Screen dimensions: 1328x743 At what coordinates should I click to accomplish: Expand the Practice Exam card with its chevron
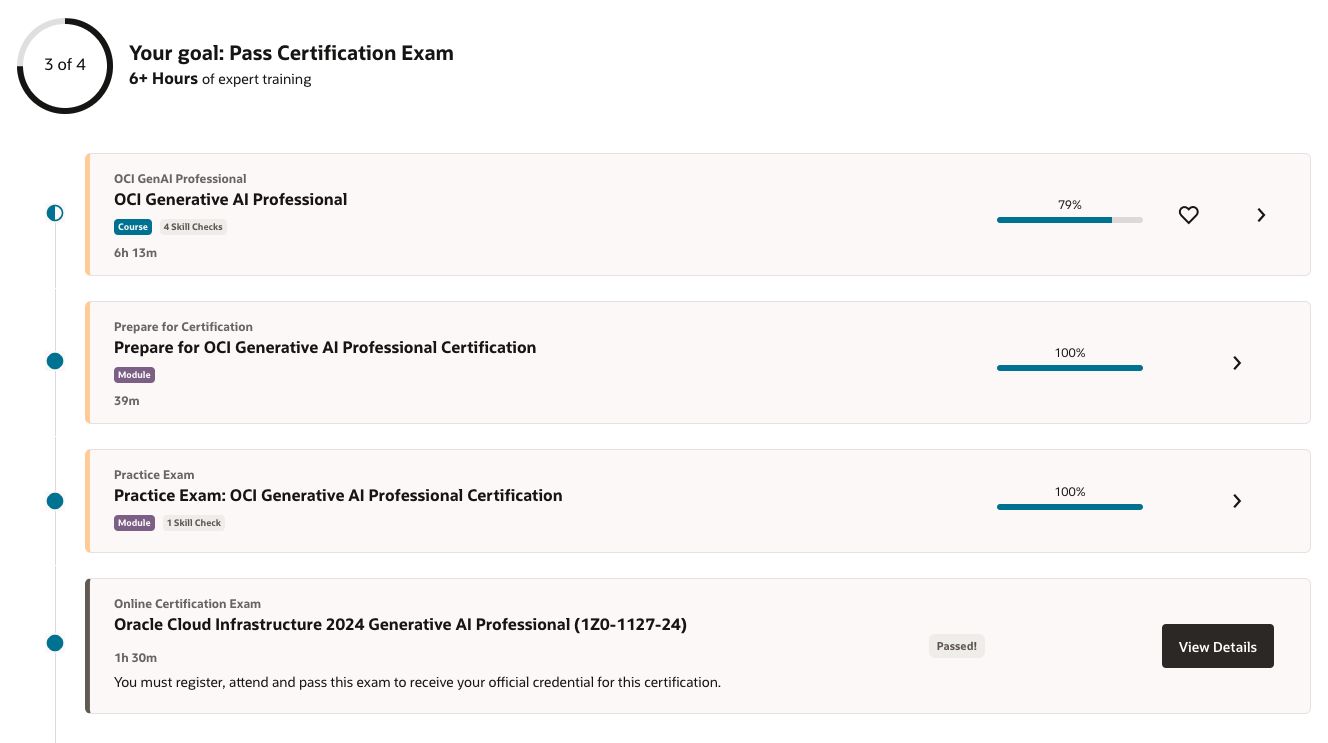pos(1237,501)
